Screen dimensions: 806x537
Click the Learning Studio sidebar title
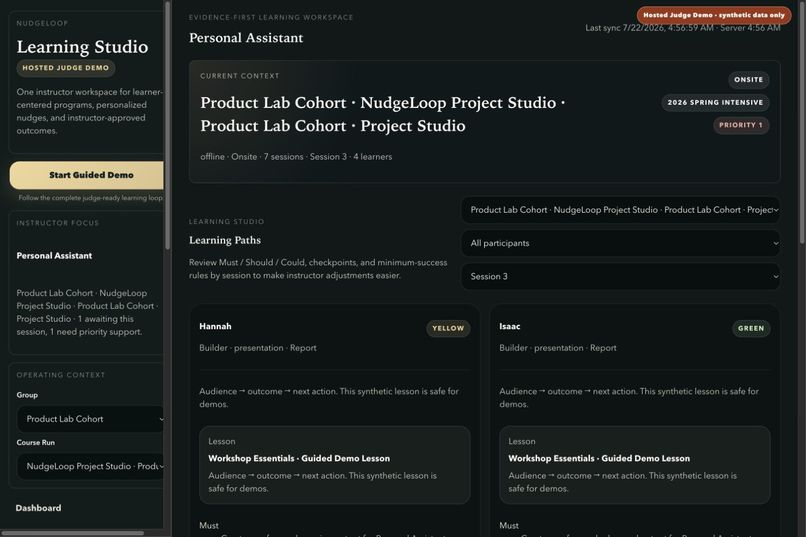pyautogui.click(x=82, y=47)
